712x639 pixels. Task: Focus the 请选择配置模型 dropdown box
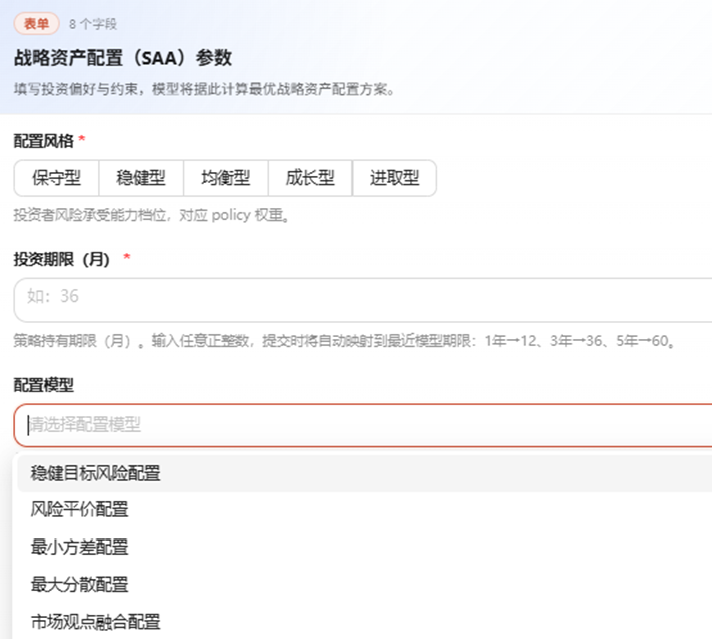[x=363, y=426]
